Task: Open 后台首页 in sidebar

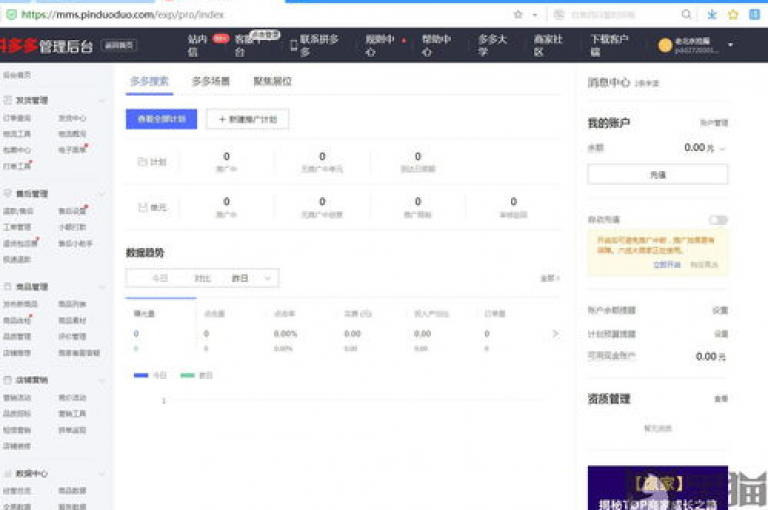Action: (17, 75)
